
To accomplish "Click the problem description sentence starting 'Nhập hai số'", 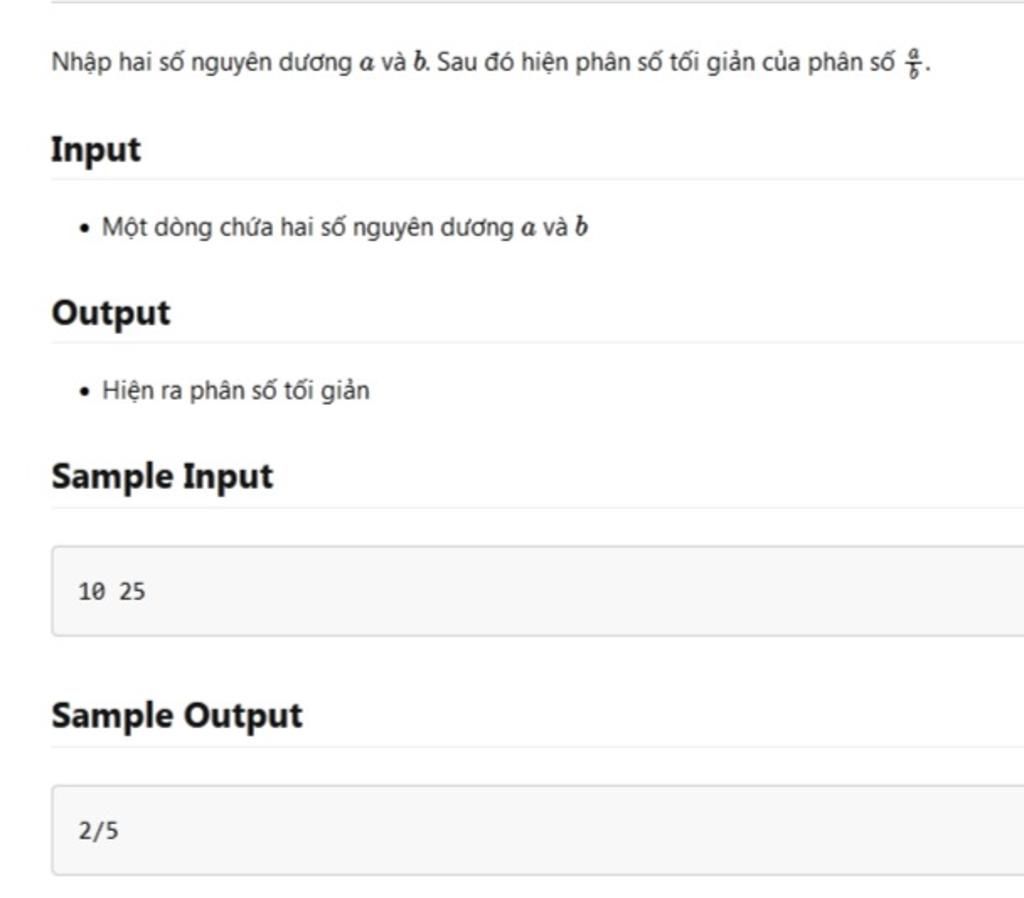I will [200, 62].
